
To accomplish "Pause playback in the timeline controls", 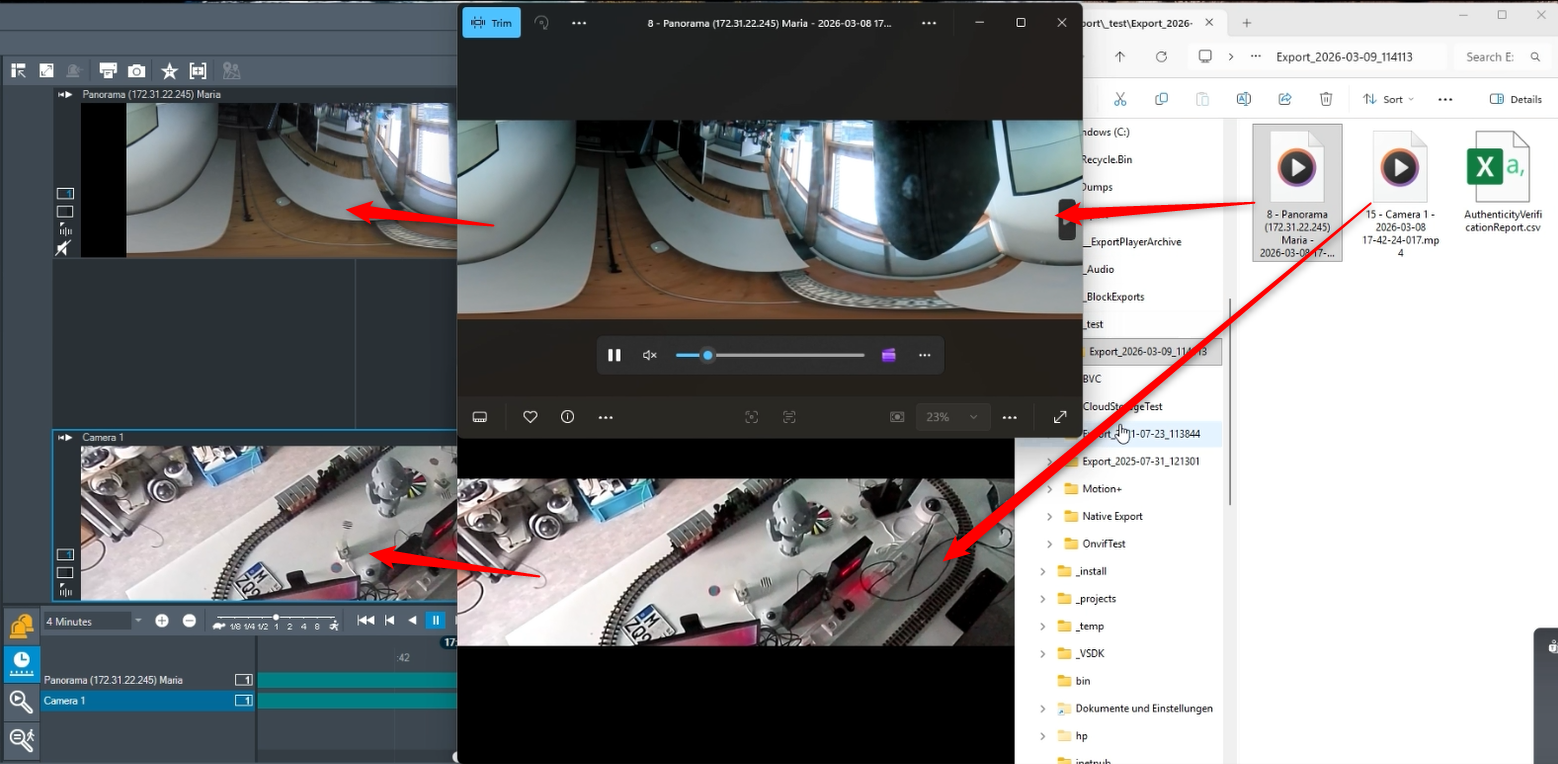I will click(x=435, y=621).
